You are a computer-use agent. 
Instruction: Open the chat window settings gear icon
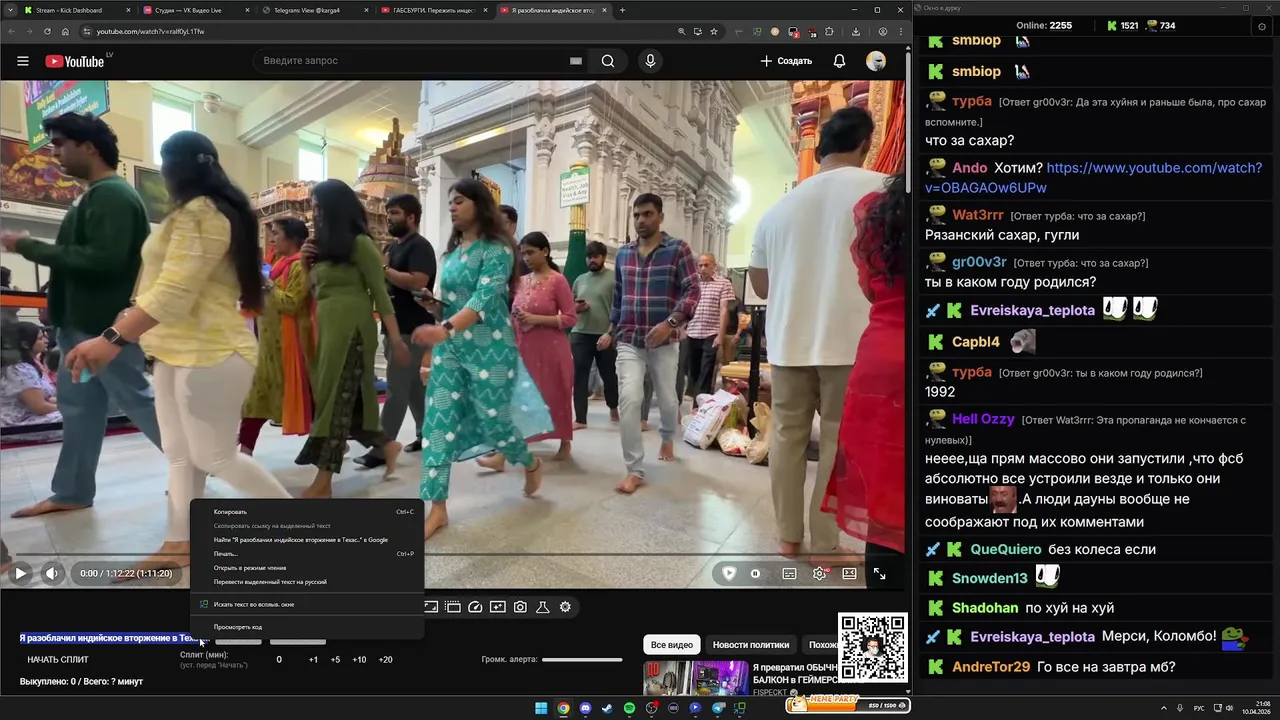pyautogui.click(x=1261, y=26)
